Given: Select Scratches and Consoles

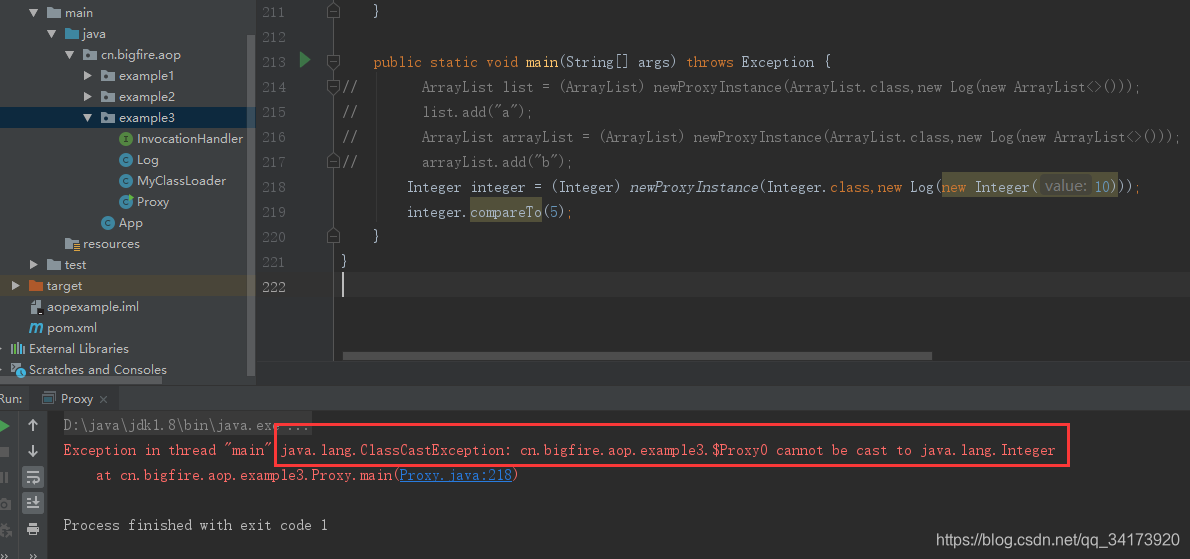Looking at the screenshot, I should (x=97, y=369).
